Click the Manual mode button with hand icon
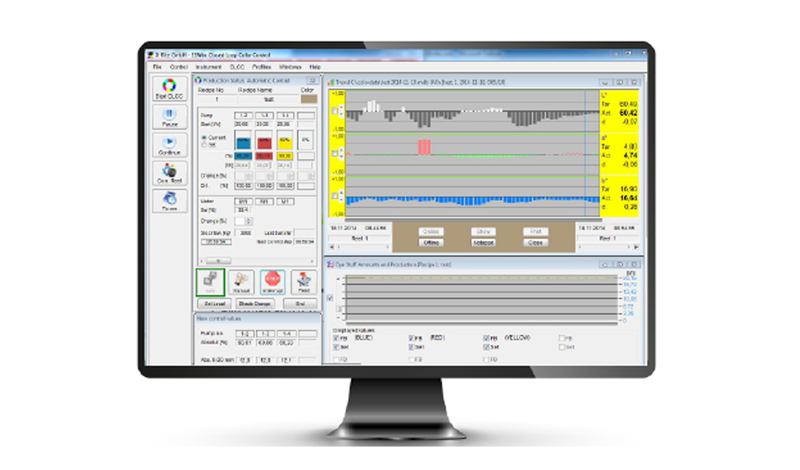 (x=241, y=282)
